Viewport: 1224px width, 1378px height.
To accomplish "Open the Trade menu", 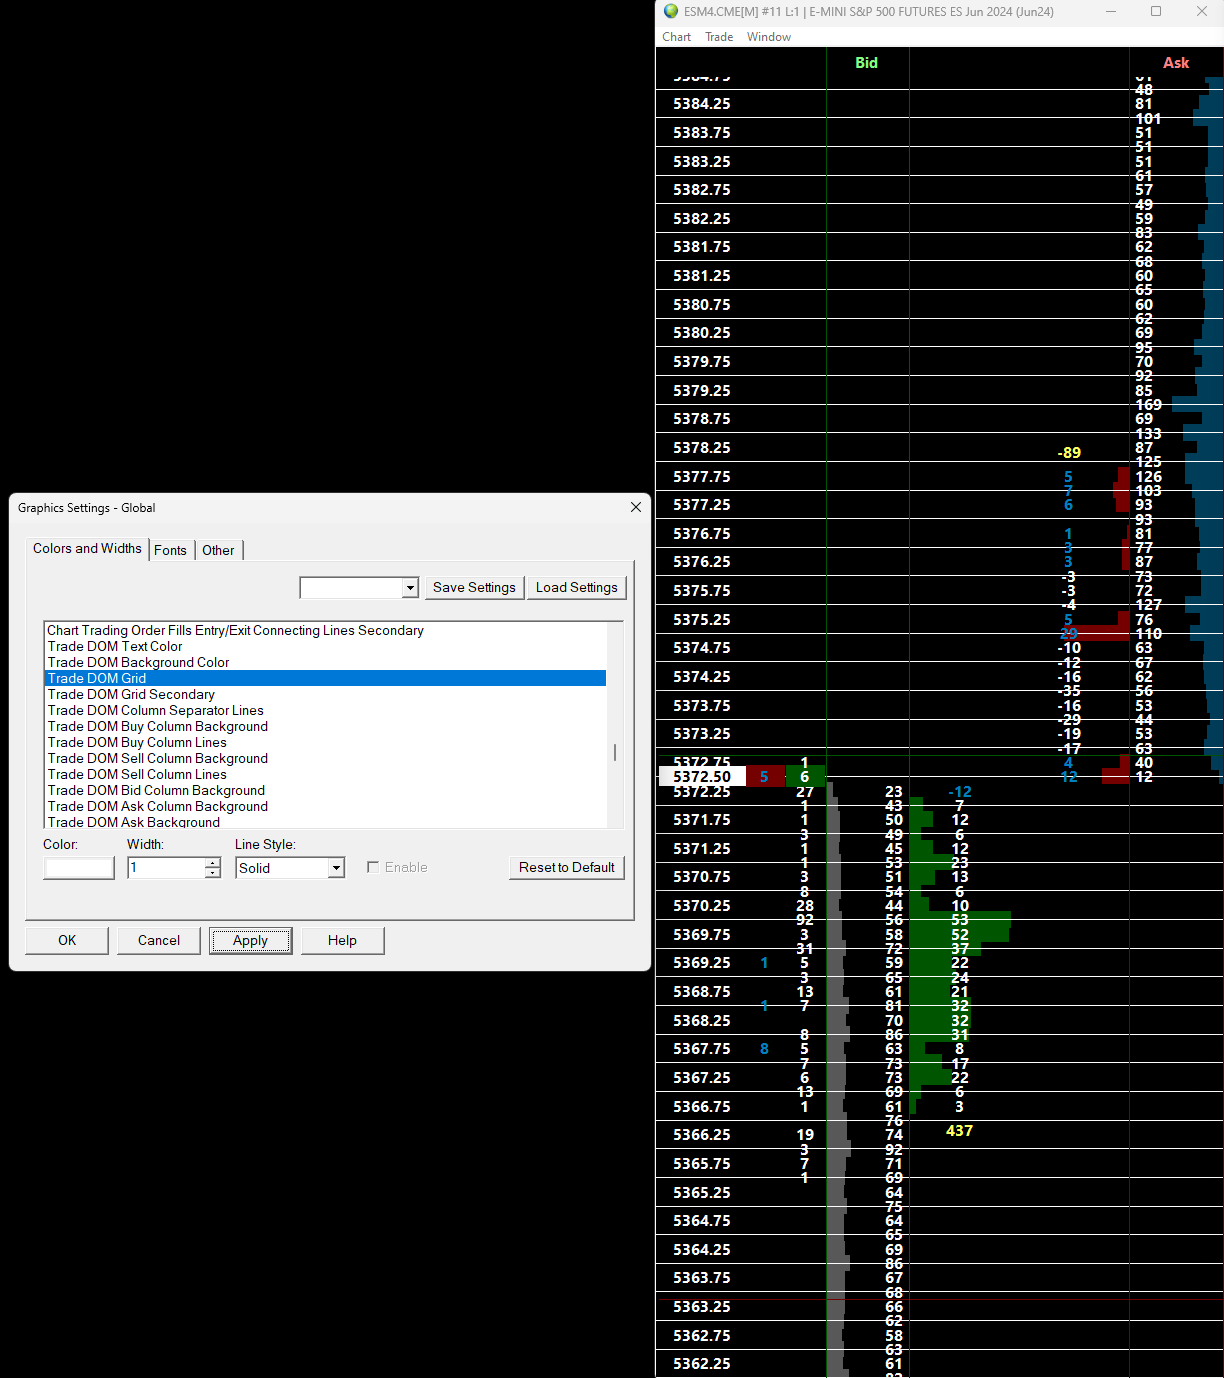I will point(718,37).
